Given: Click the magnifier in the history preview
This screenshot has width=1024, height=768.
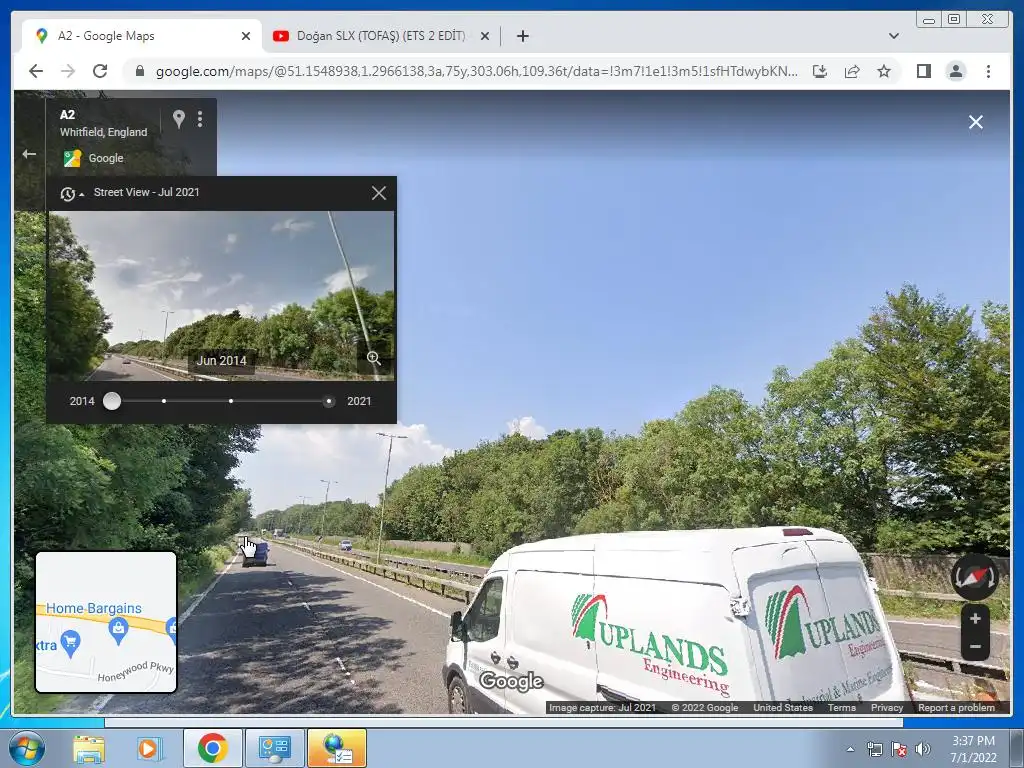Looking at the screenshot, I should point(374,359).
